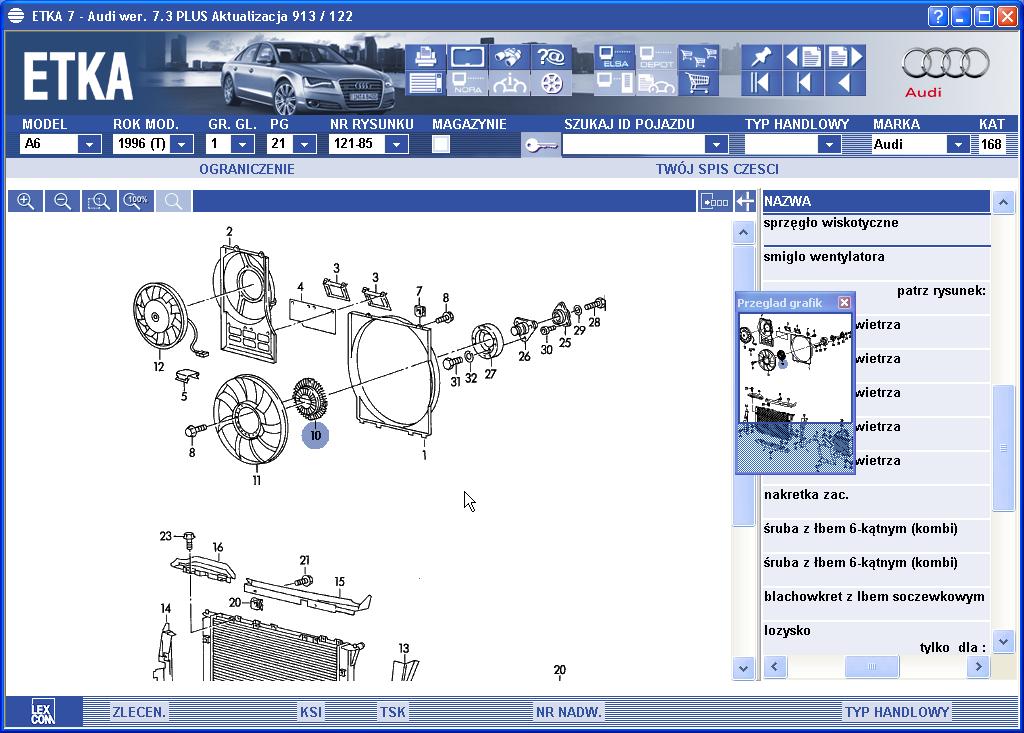Expand the PG dropdown showing 21
Image resolution: width=1024 pixels, height=733 pixels.
[304, 144]
